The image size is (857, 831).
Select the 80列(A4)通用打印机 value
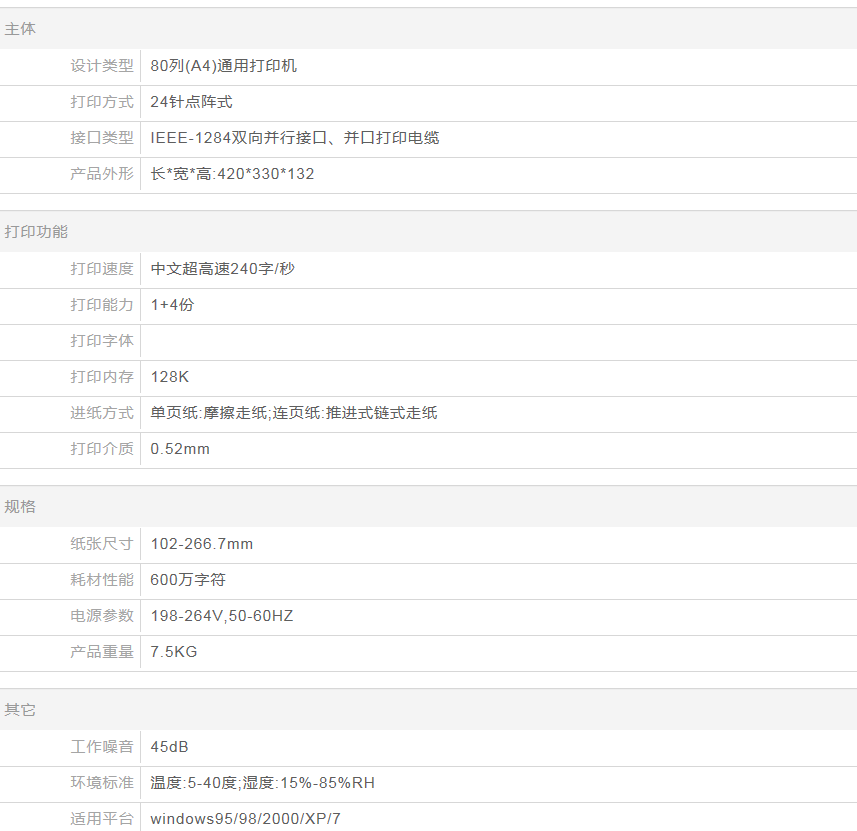click(223, 66)
